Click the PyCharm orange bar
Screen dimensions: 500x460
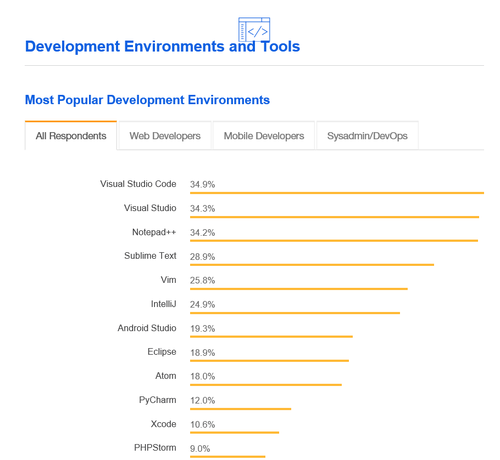coord(240,409)
